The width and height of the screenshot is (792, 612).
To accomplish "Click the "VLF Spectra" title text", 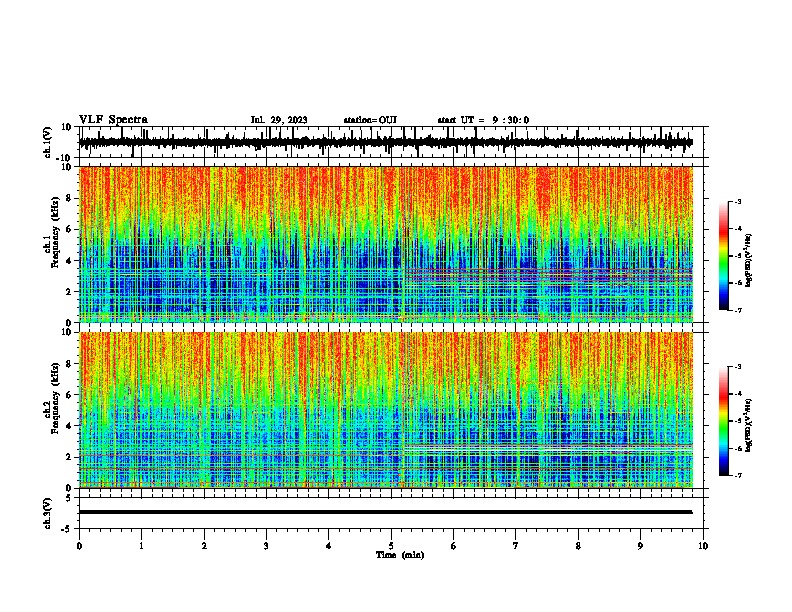I will (113, 120).
